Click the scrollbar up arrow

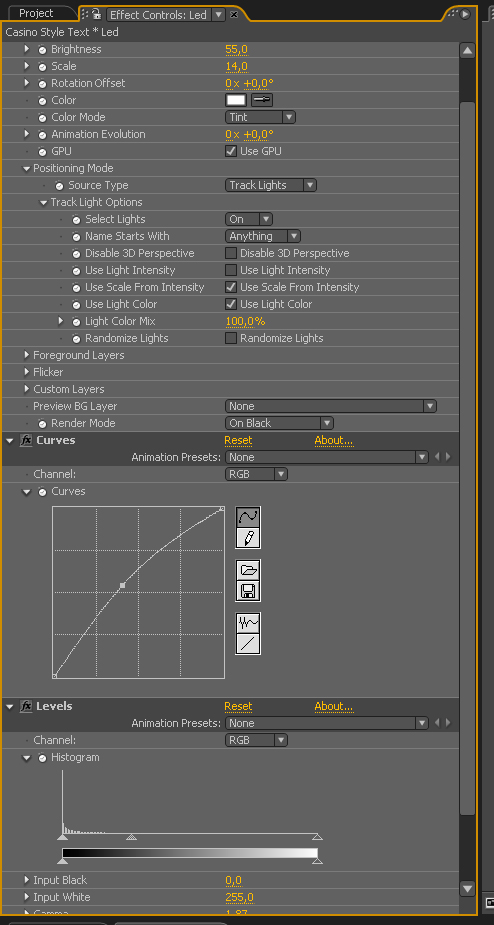[467, 51]
